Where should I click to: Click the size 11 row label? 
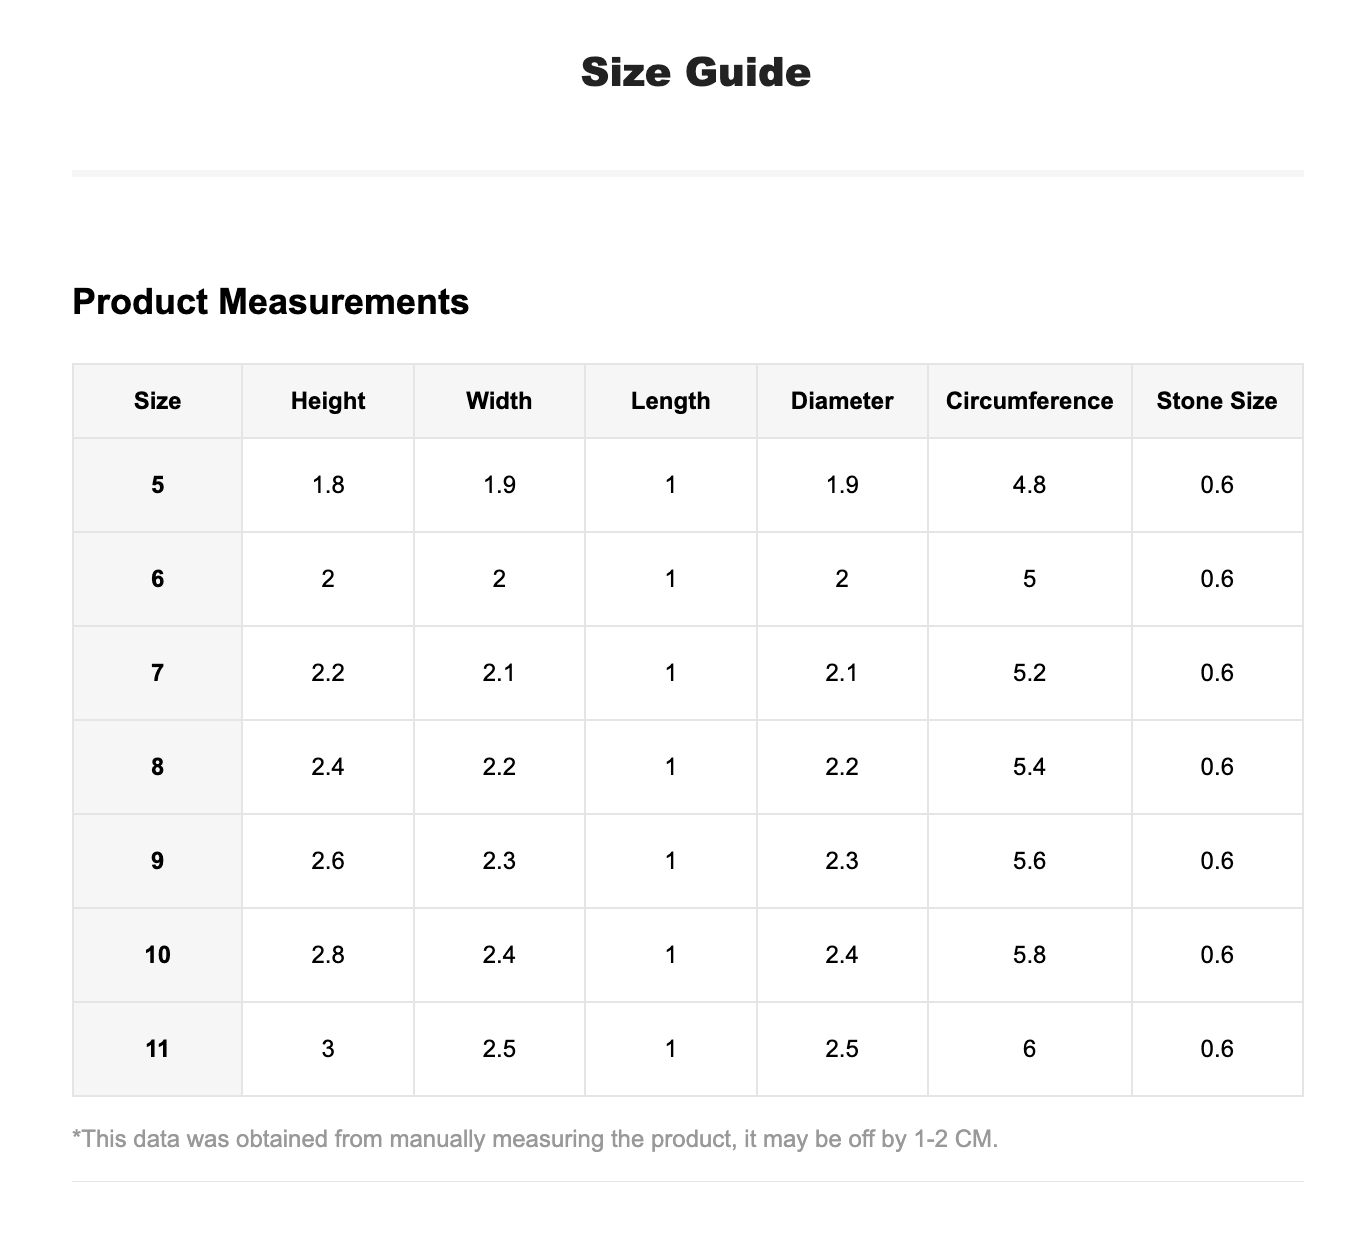click(157, 1049)
